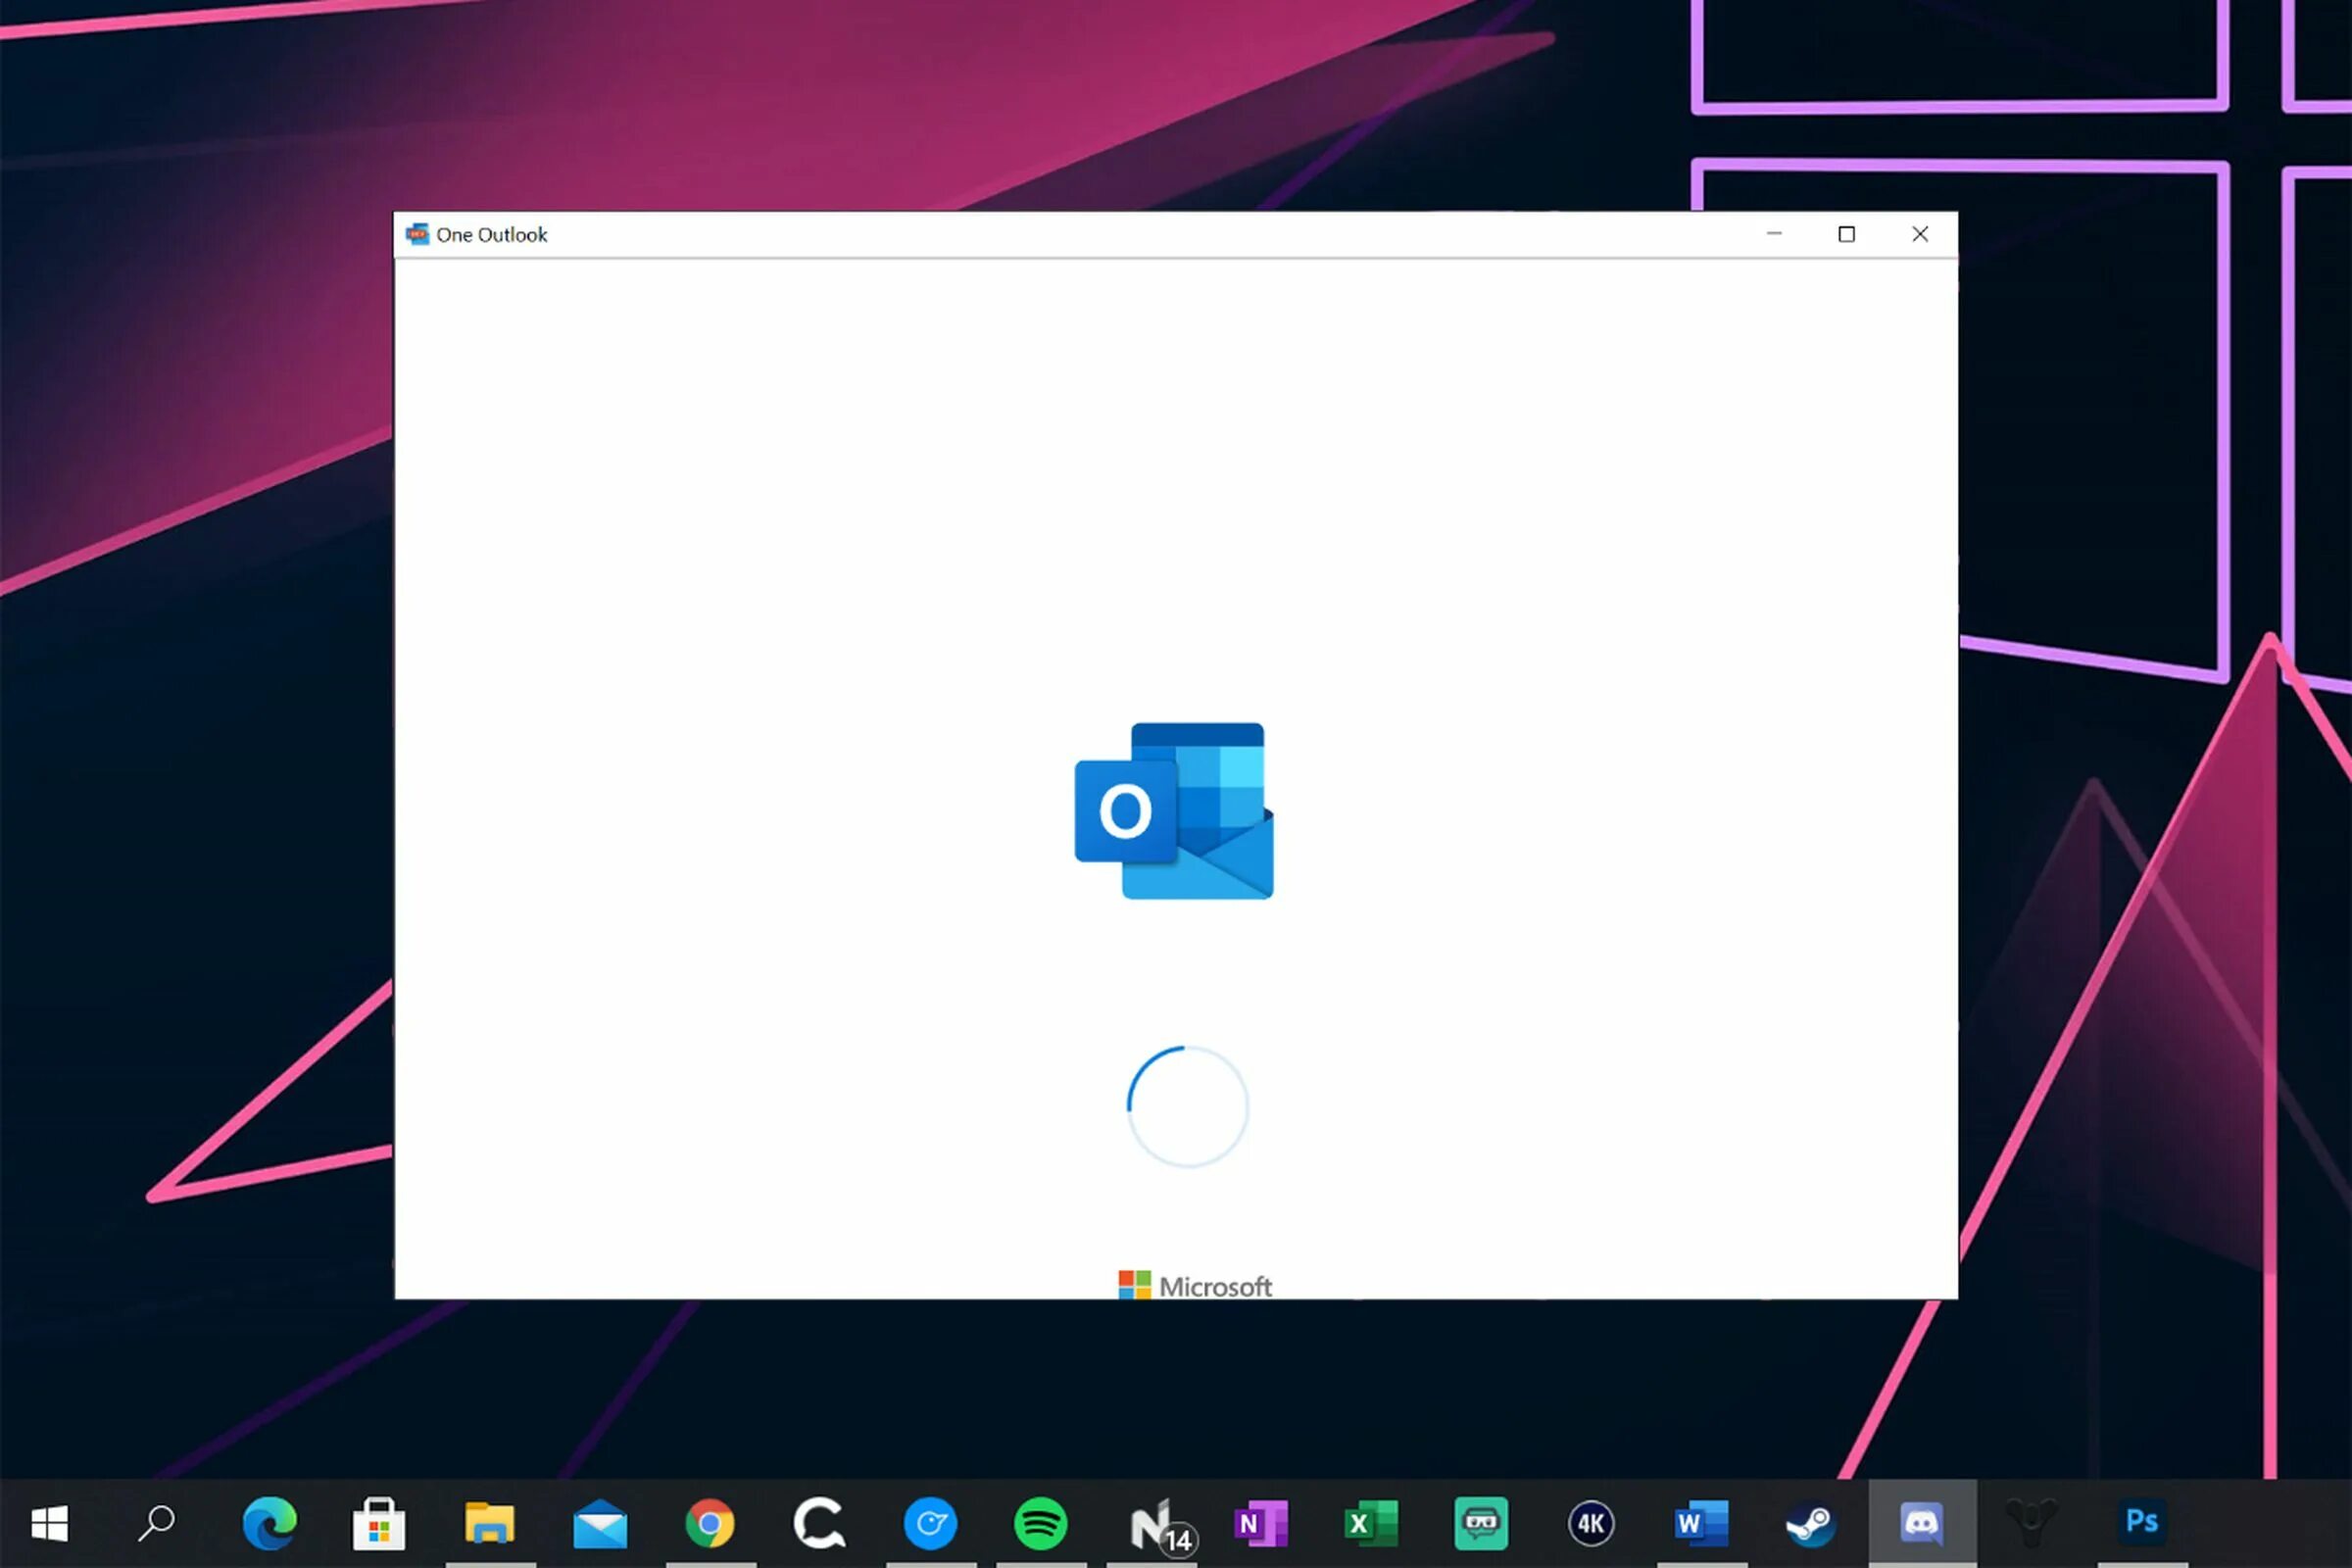Image resolution: width=2352 pixels, height=1568 pixels.
Task: Close the One Outlook window
Action: pyautogui.click(x=1920, y=234)
